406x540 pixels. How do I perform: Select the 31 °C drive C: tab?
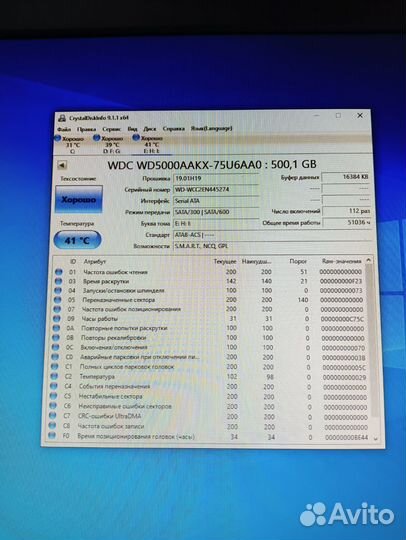point(72,145)
